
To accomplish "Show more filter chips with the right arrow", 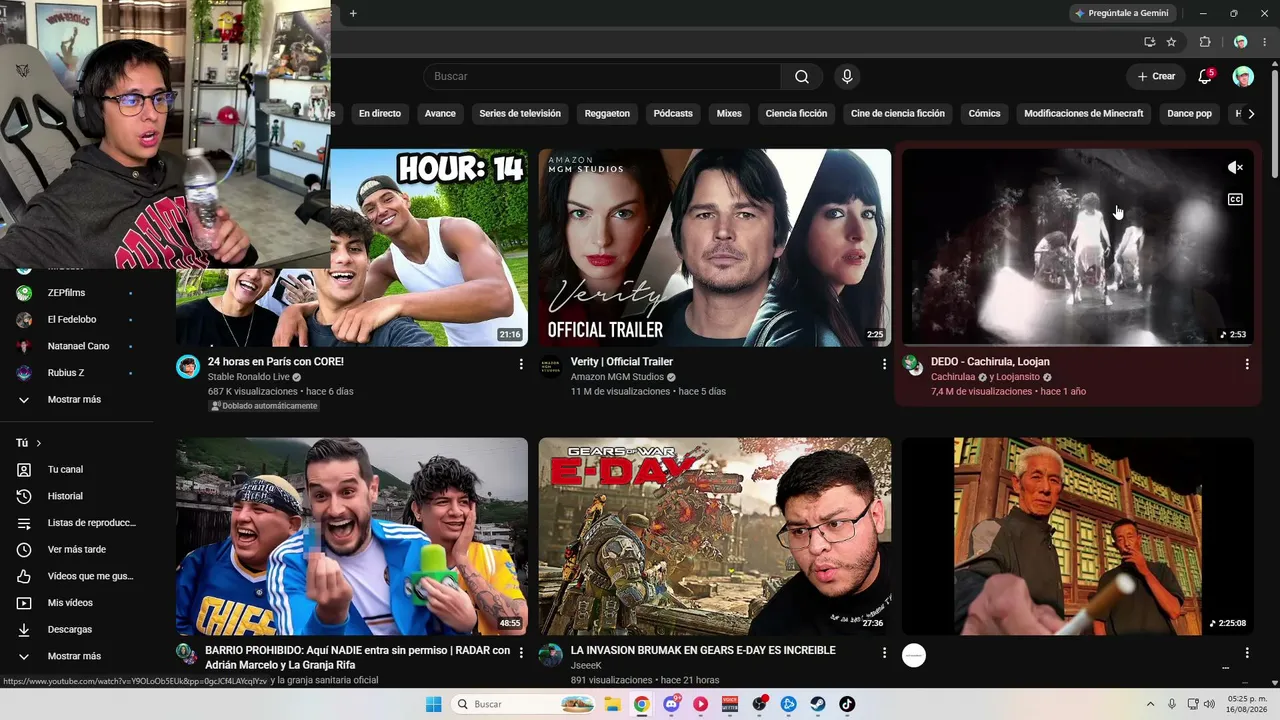I will (1251, 114).
